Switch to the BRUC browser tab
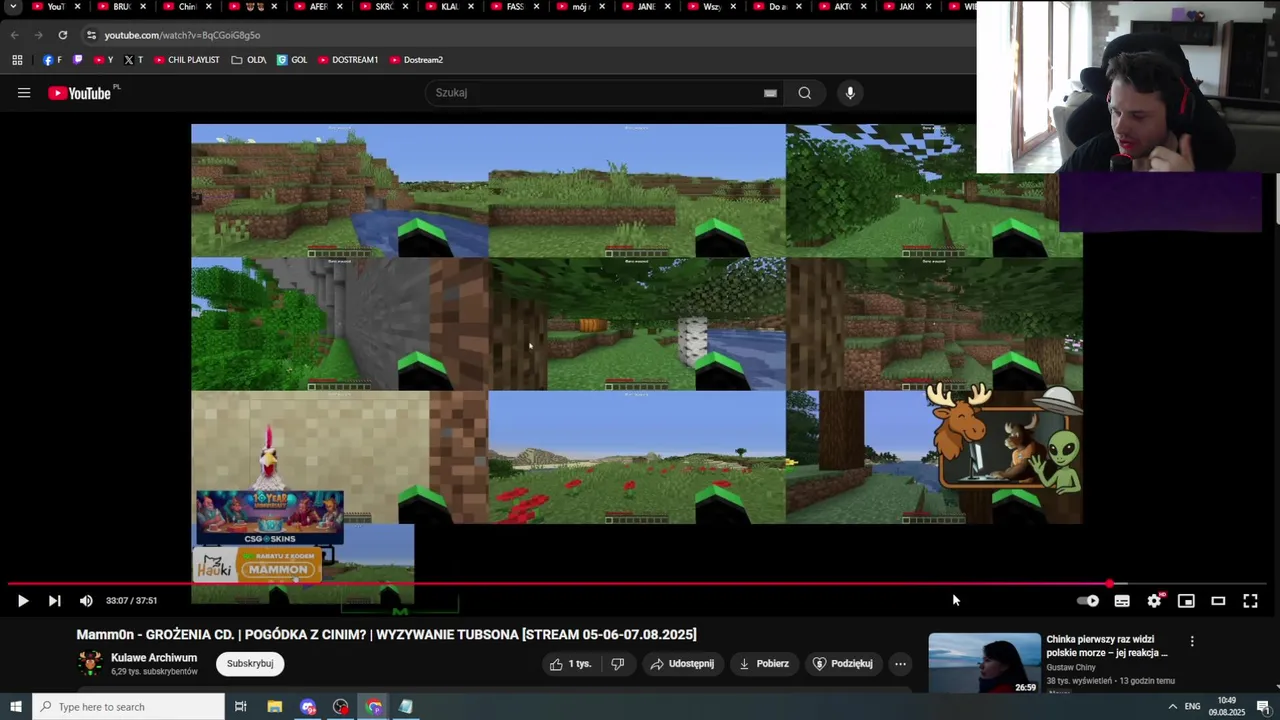Screen dimensions: 1280x720 [122, 7]
